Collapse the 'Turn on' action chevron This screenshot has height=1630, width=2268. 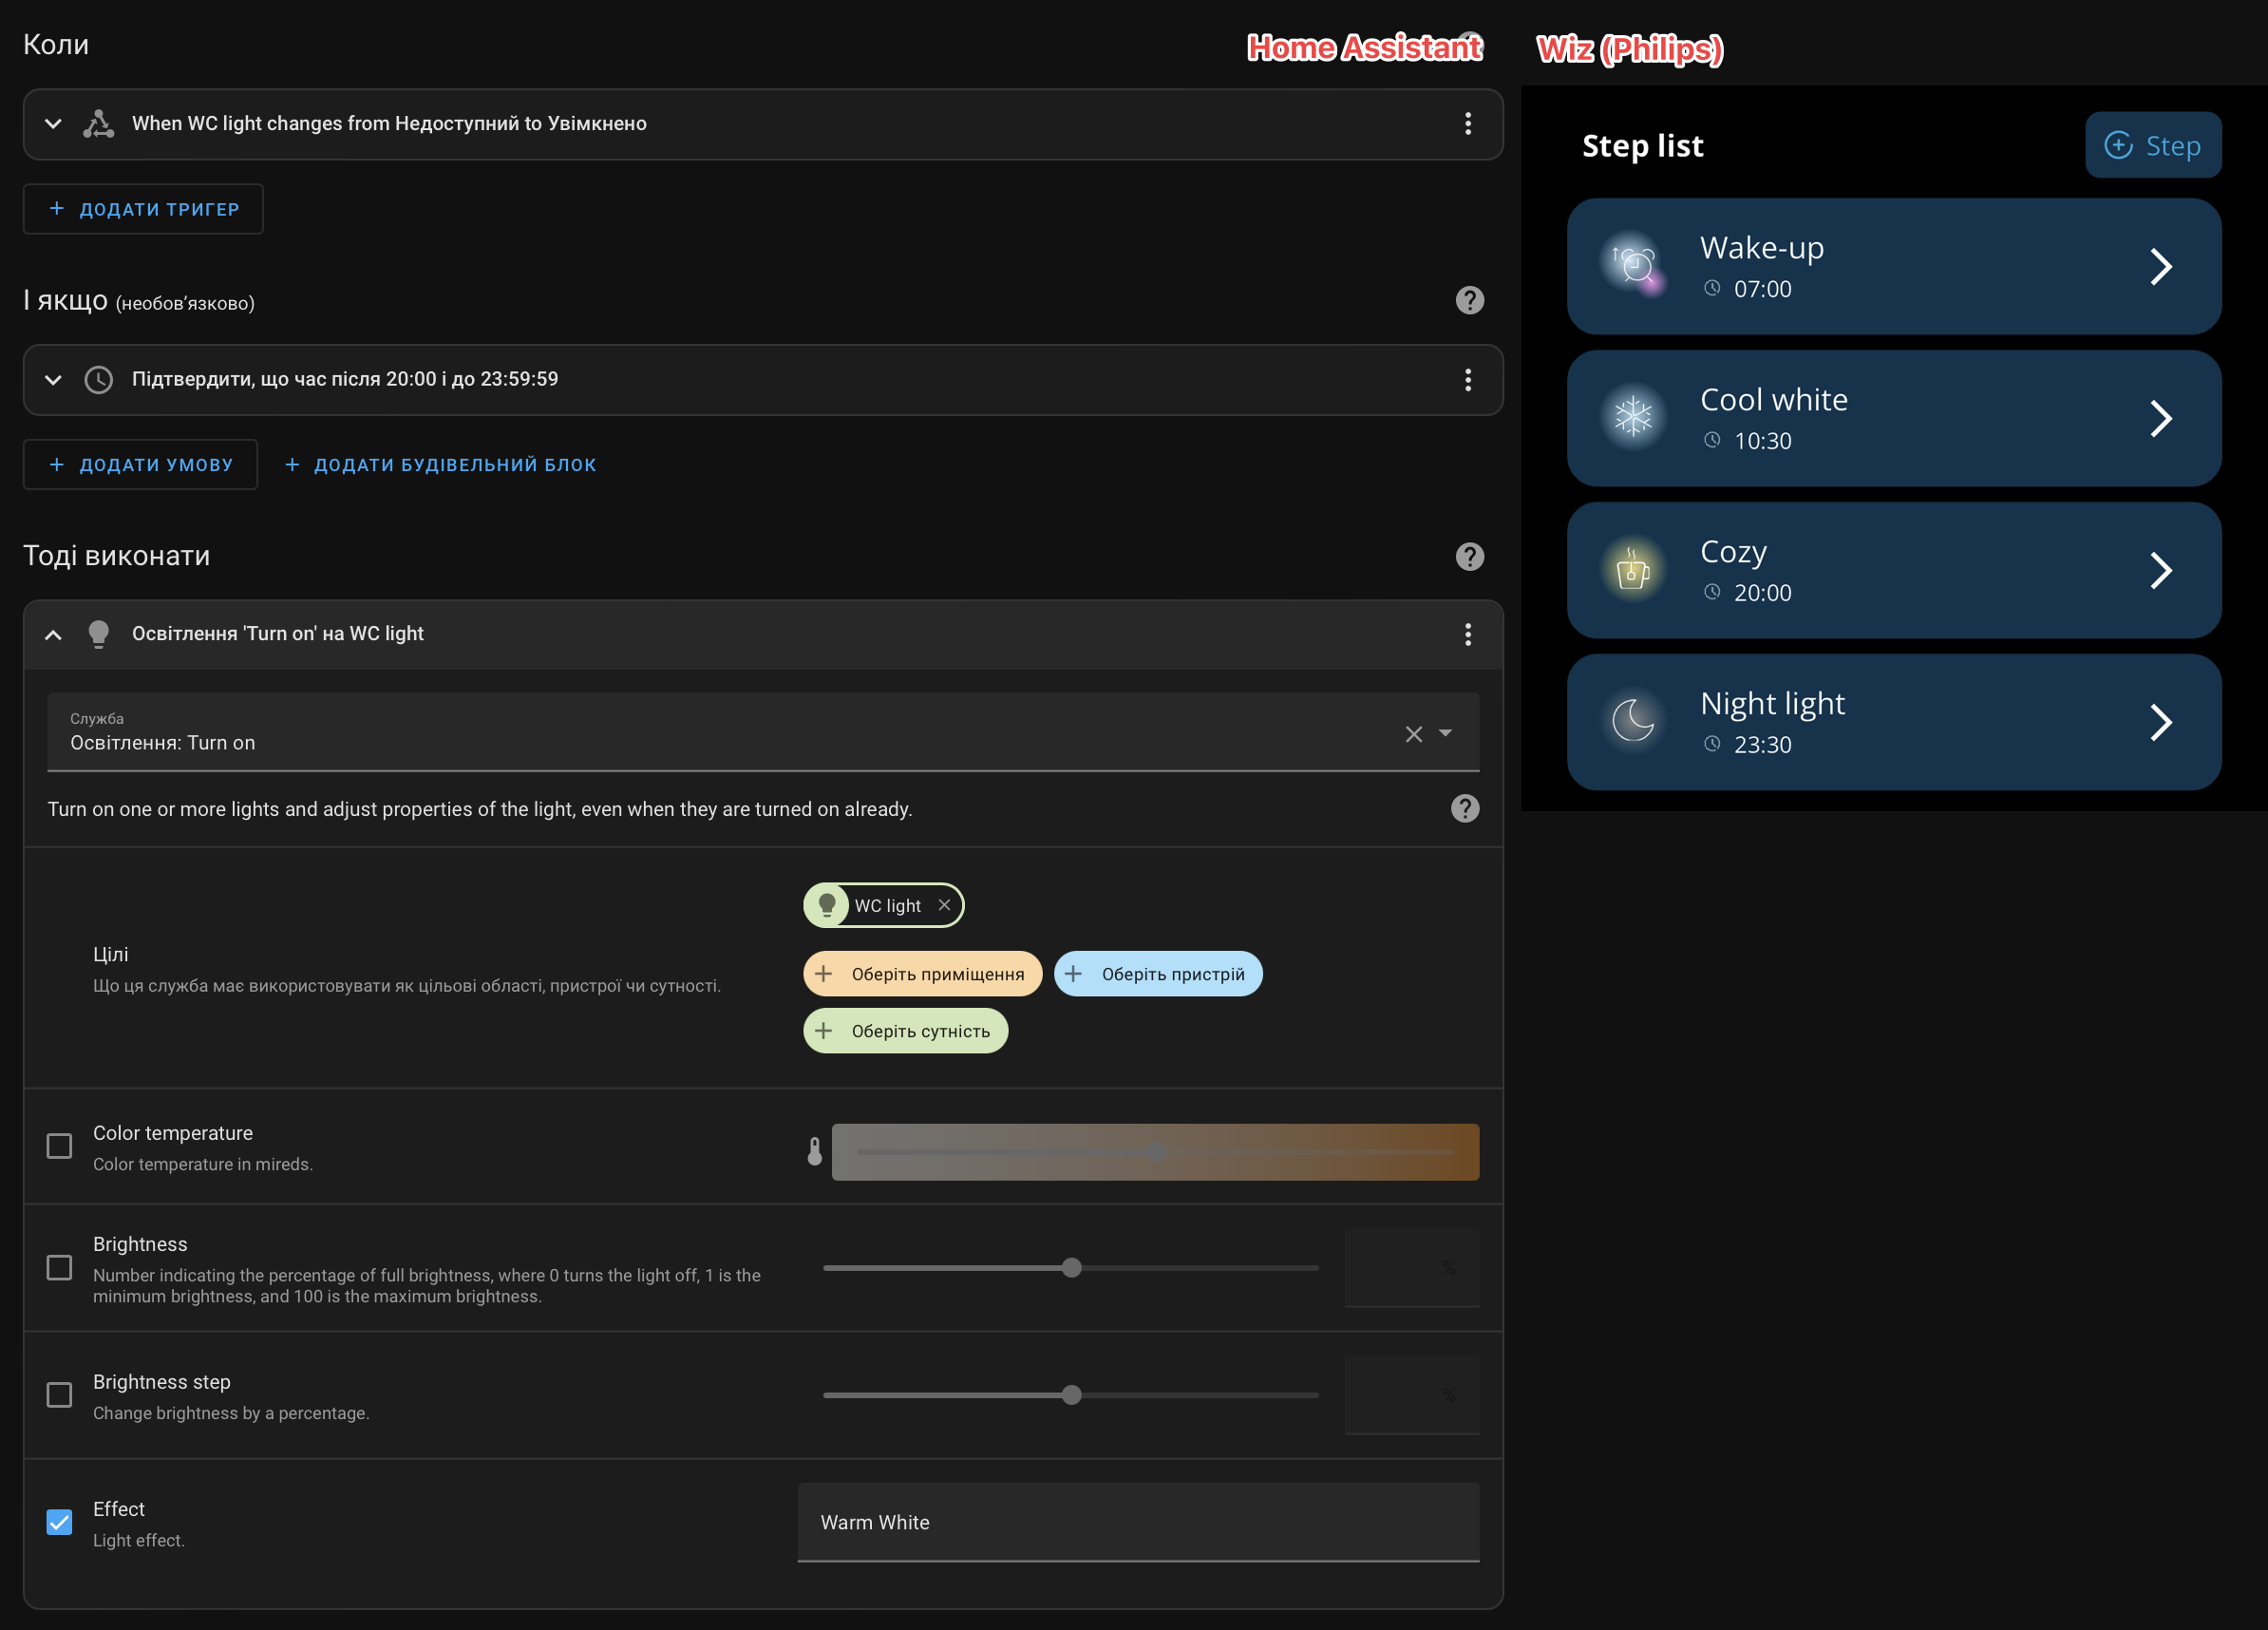point(54,634)
